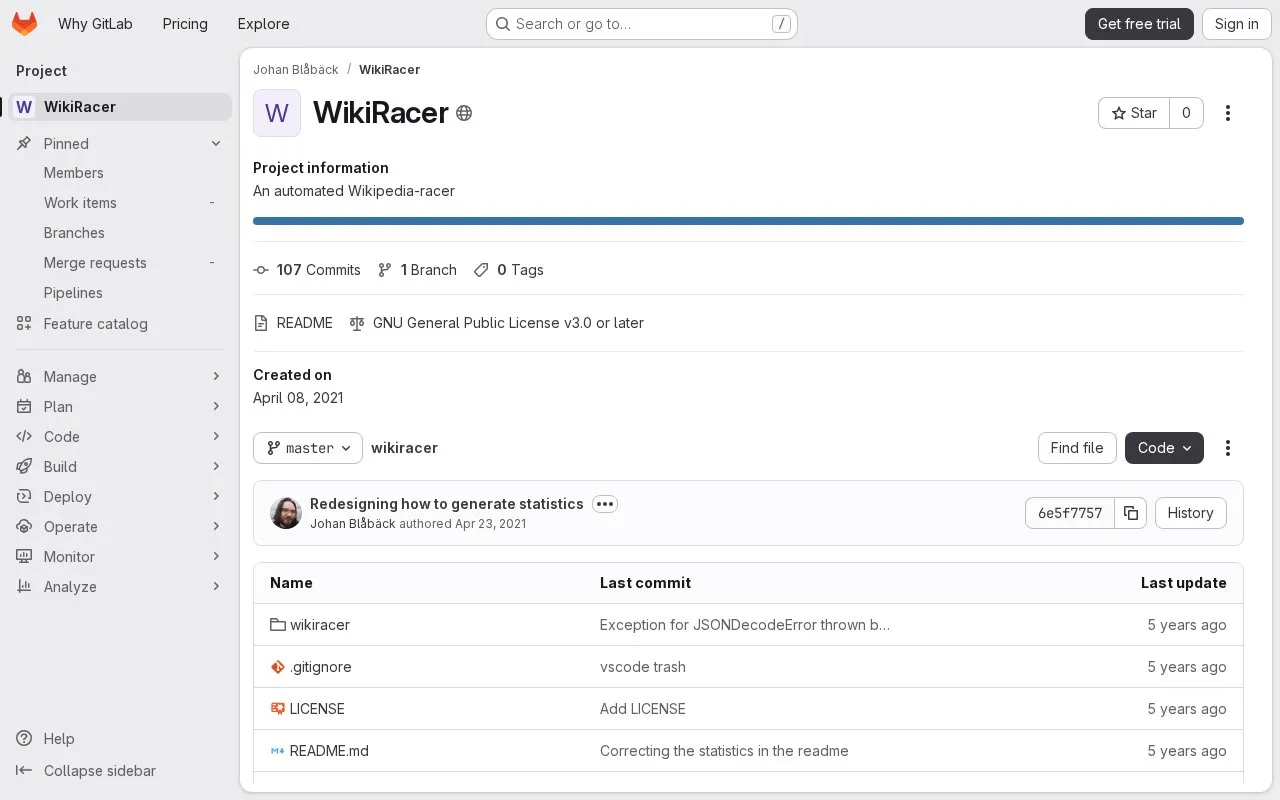Star the WikiRacer project

point(1134,113)
